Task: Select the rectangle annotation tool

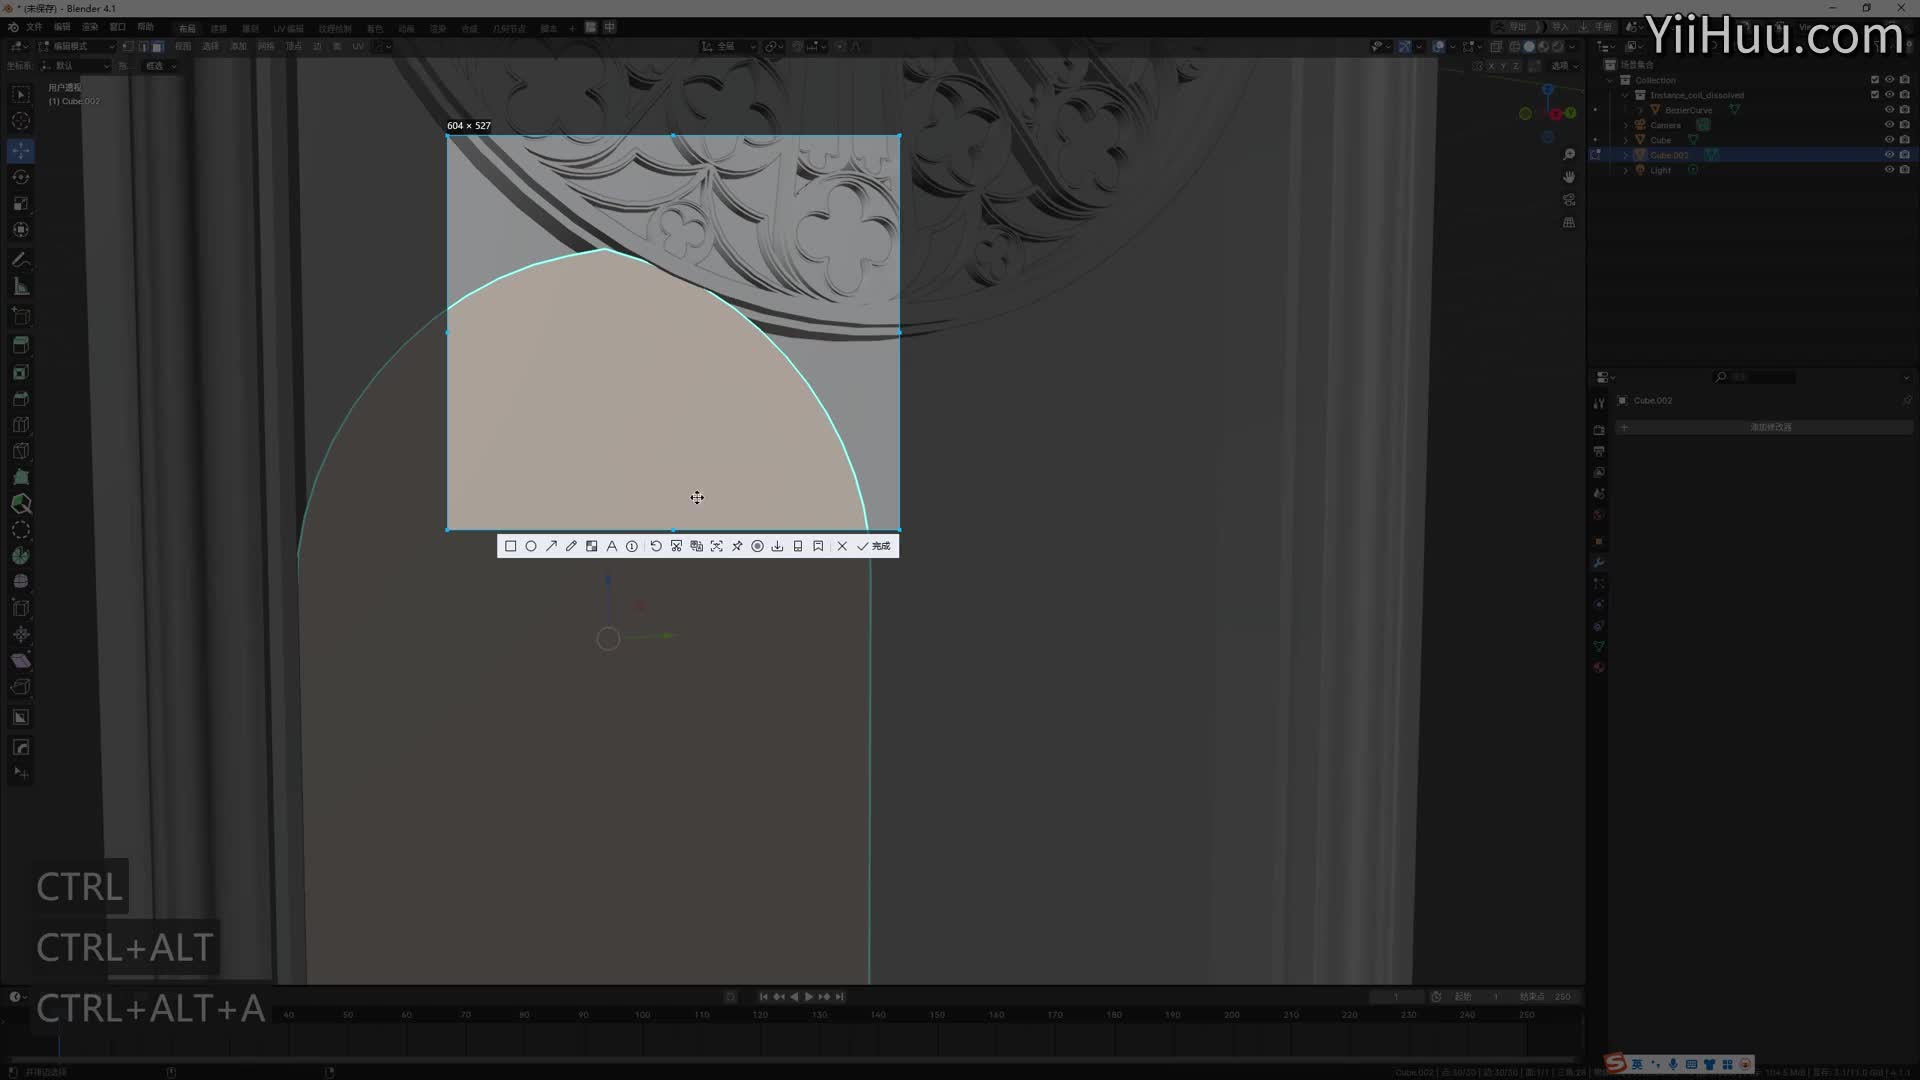Action: click(510, 546)
